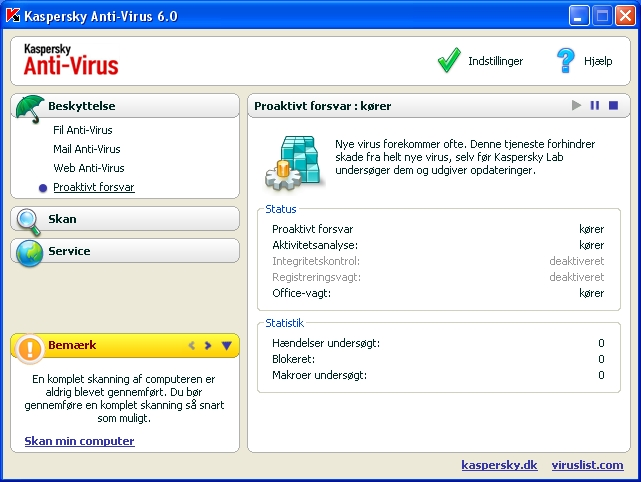Image resolution: width=641 pixels, height=482 pixels.
Task: Click the blue question mark Hjælp icon
Action: tap(566, 61)
